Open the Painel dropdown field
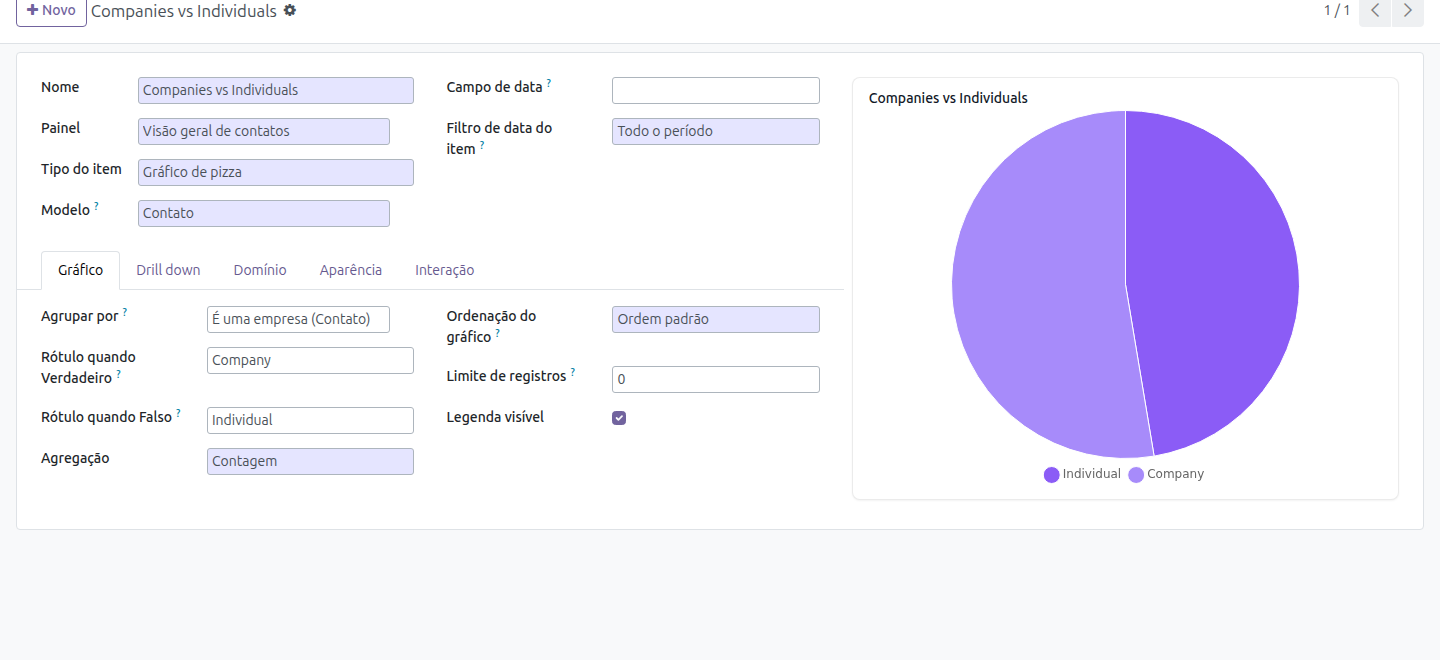 [264, 131]
